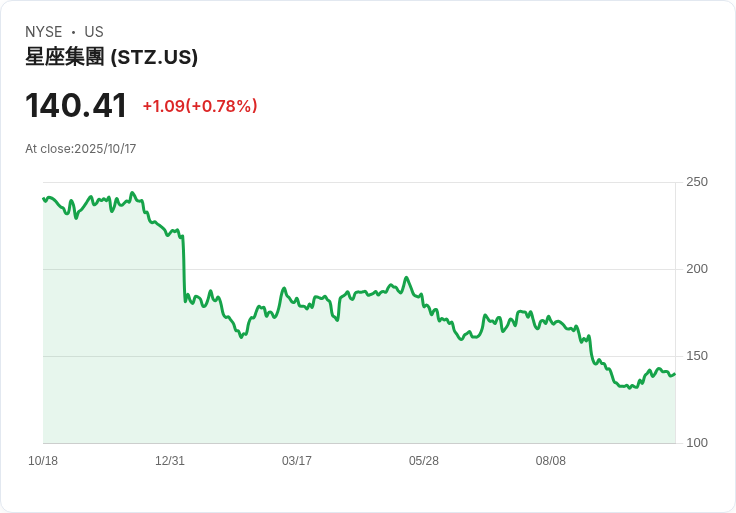Image resolution: width=736 pixels, height=513 pixels.
Task: Click the 250 y-axis label
Action: (x=697, y=182)
